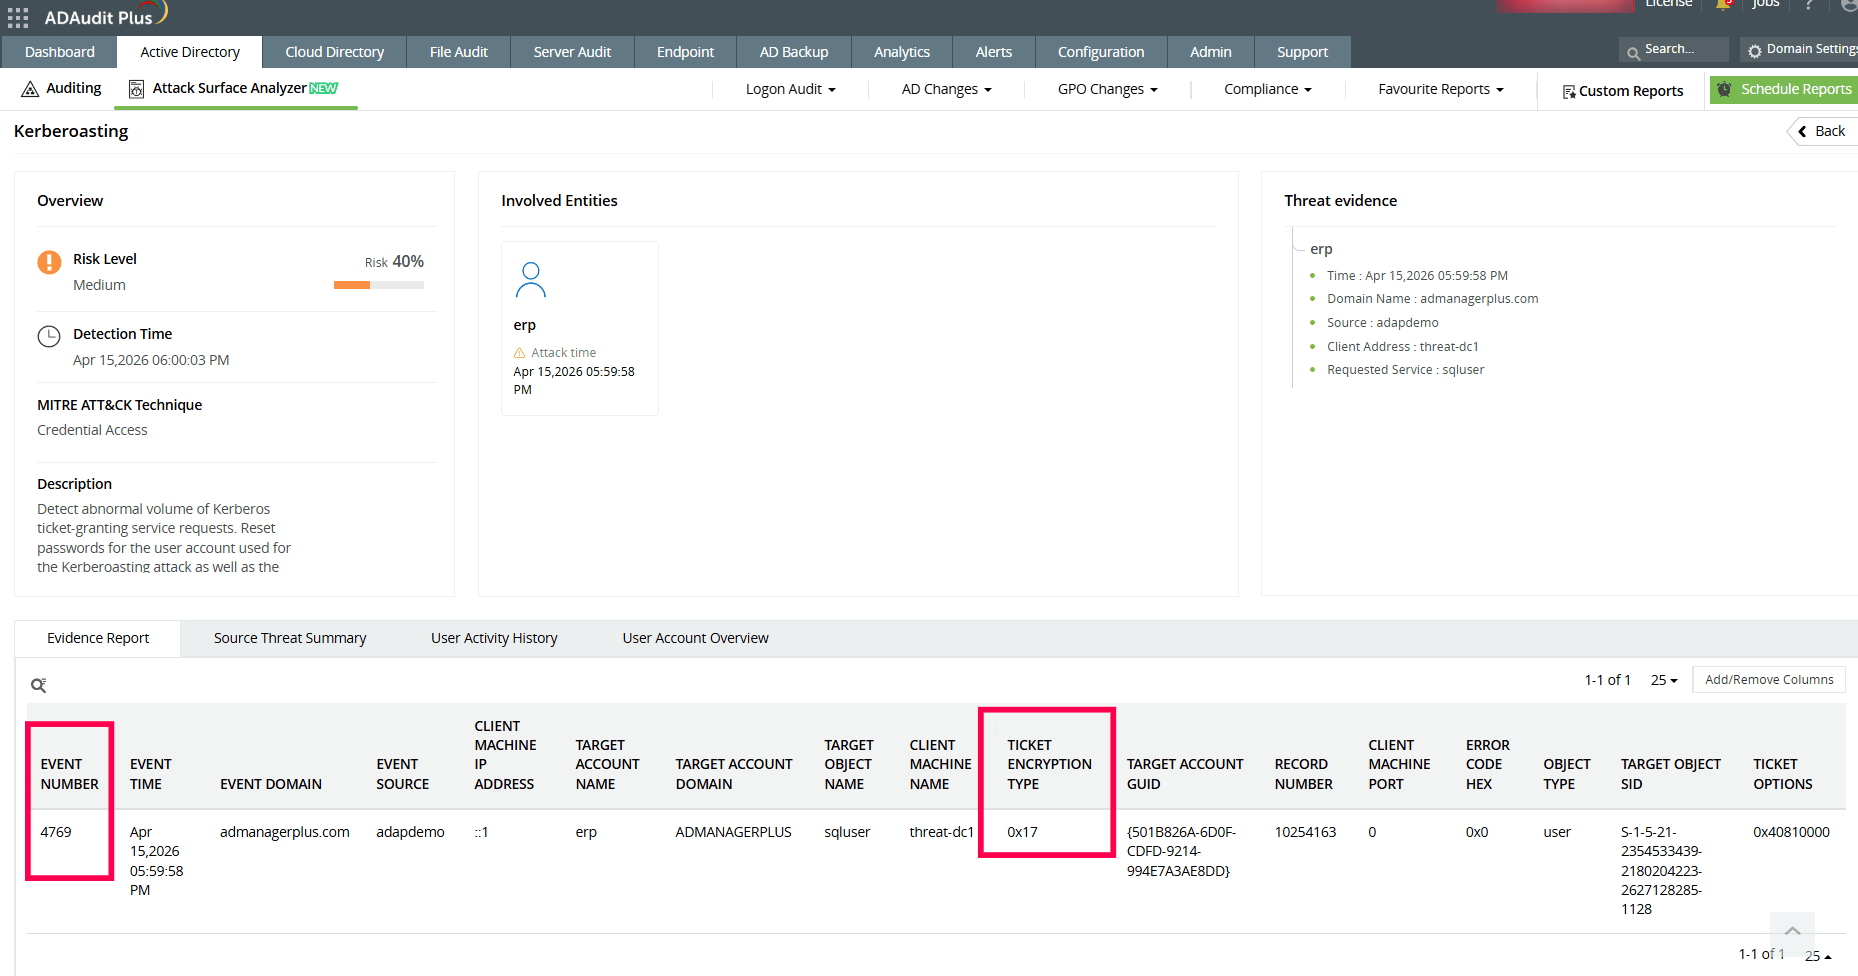This screenshot has height=976, width=1858.
Task: Click the Risk 40% progress bar
Action: [x=379, y=285]
